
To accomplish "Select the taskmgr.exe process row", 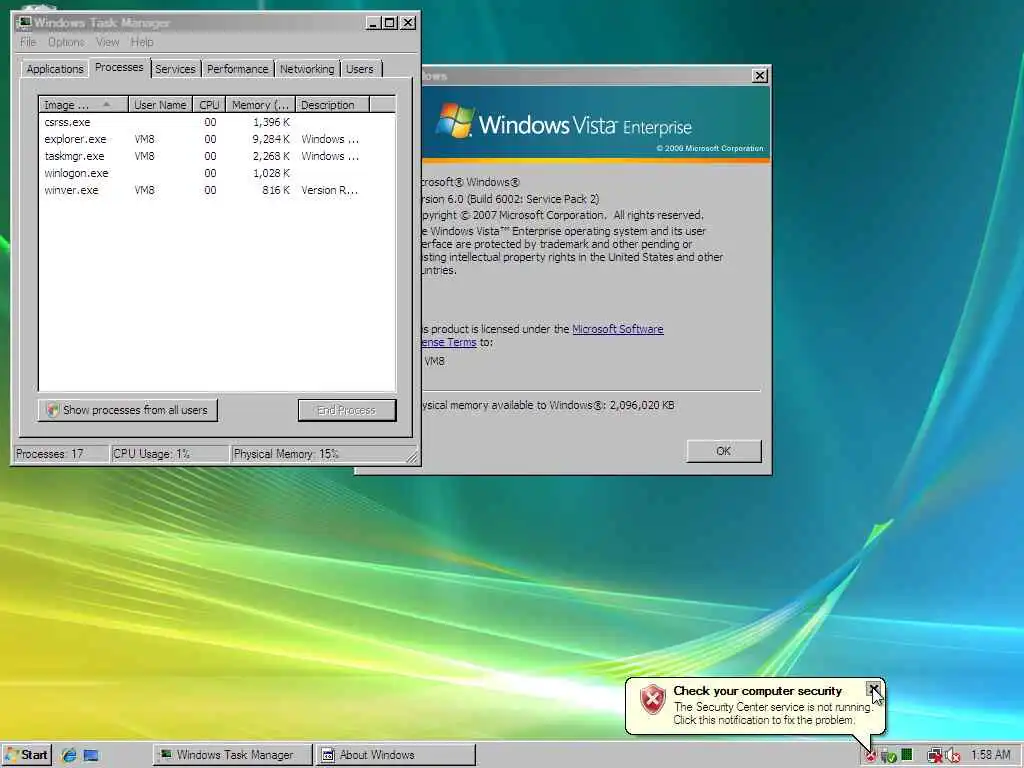I will coord(217,156).
